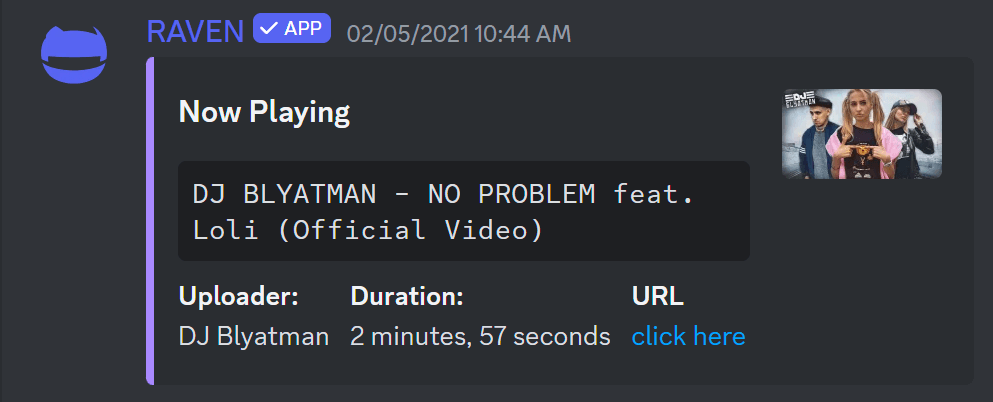The width and height of the screenshot is (993, 402).
Task: Click the URL field label
Action: pyautogui.click(x=657, y=296)
